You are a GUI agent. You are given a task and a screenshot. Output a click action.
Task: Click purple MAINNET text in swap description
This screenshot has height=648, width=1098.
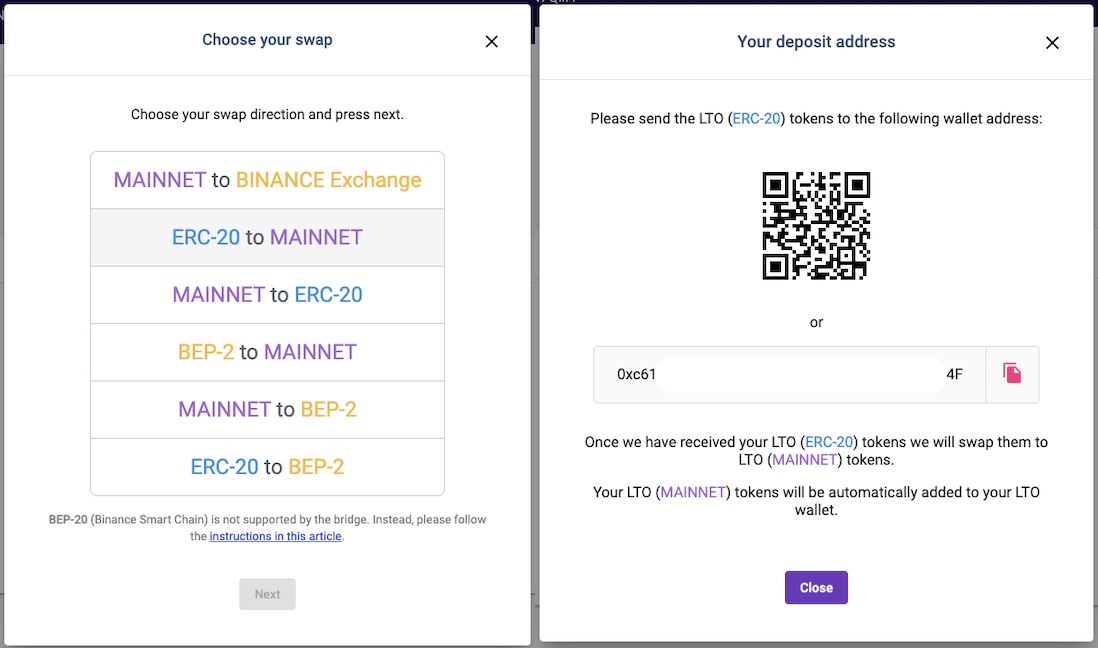coord(804,460)
